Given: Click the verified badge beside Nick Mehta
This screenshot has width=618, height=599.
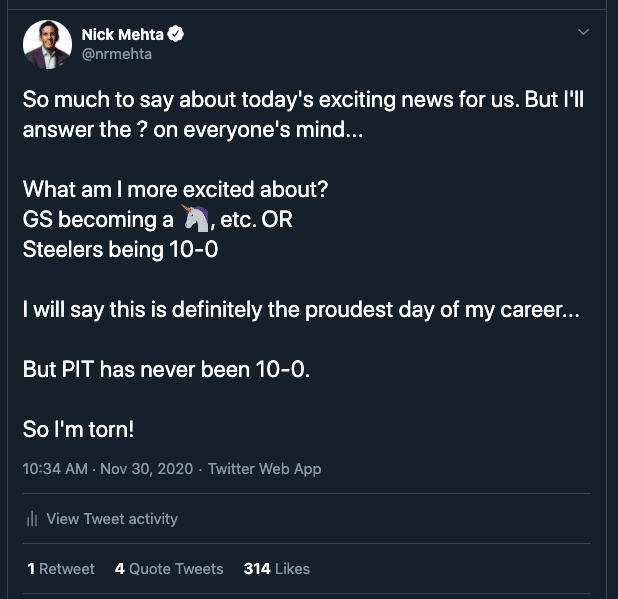Looking at the screenshot, I should tap(176, 35).
